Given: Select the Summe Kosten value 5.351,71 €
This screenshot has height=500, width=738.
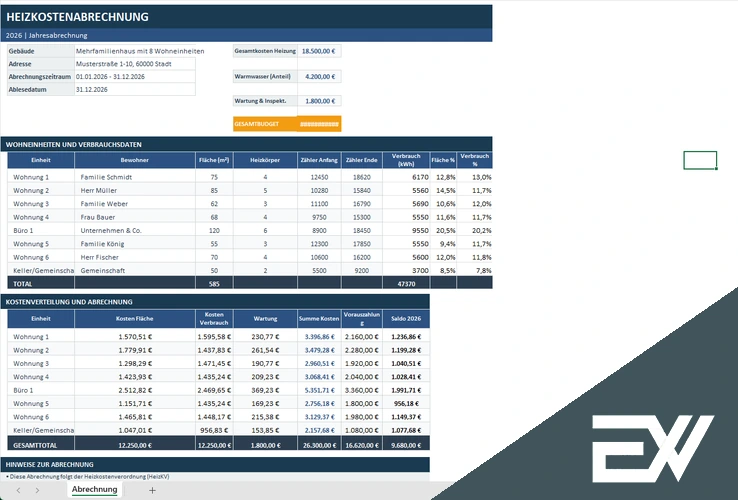Looking at the screenshot, I should tap(319, 390).
